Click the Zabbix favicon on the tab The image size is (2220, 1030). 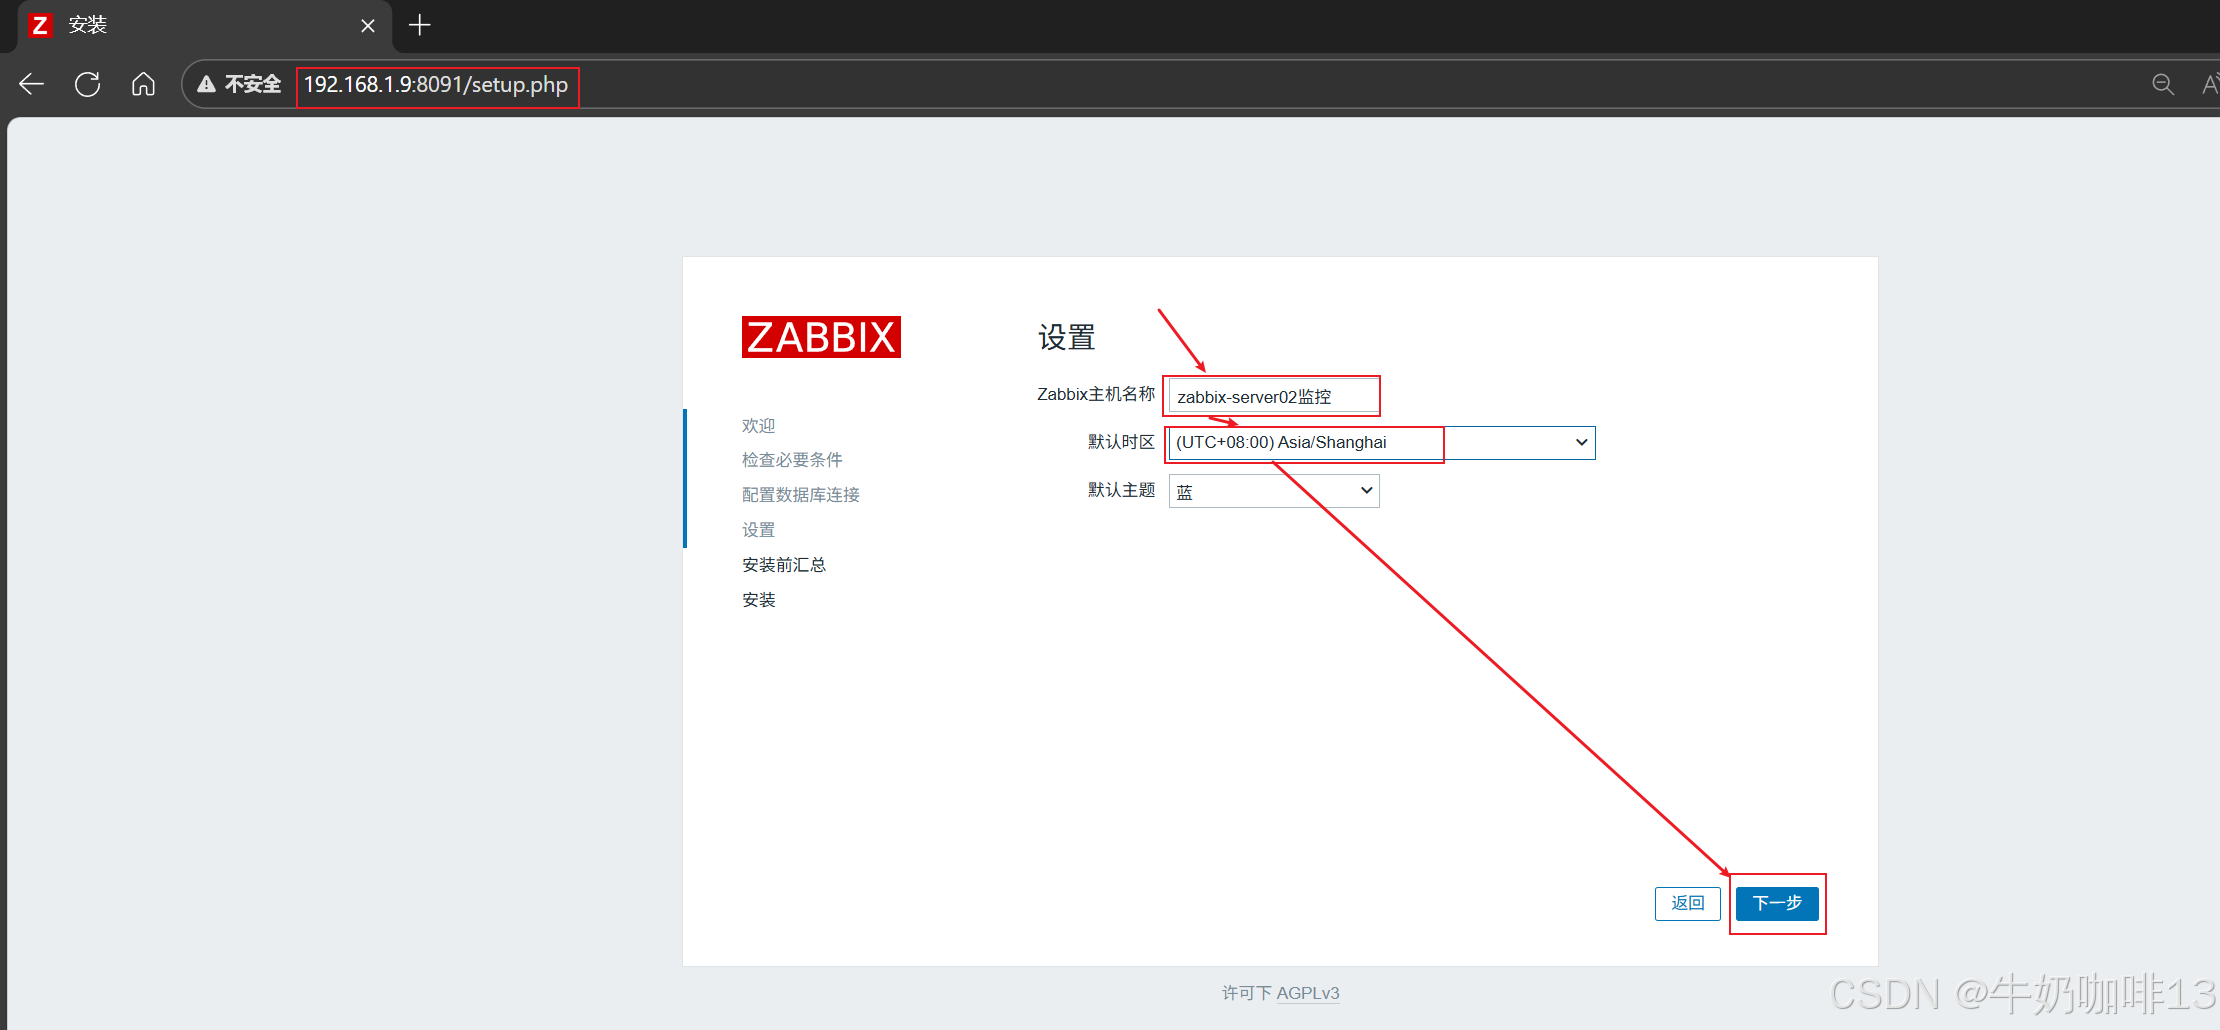tap(40, 25)
